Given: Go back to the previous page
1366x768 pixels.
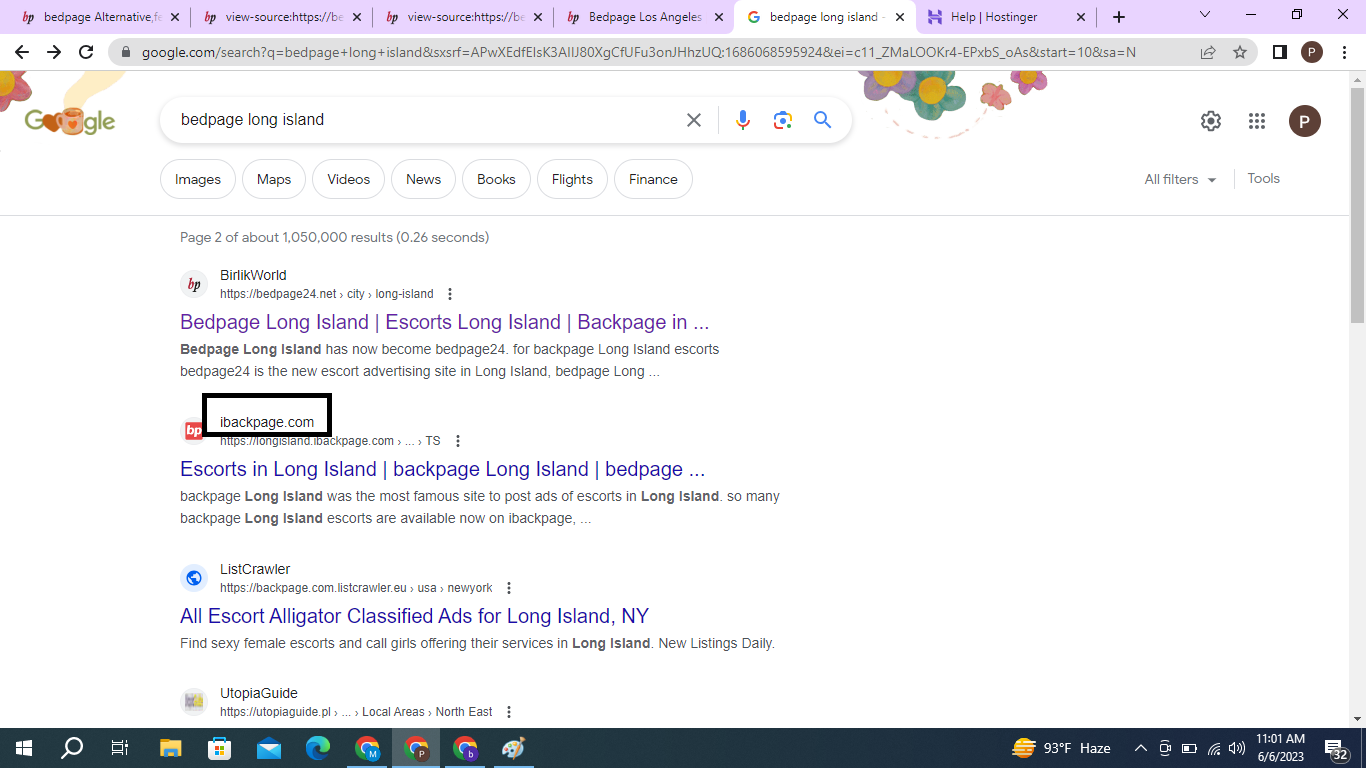Looking at the screenshot, I should point(22,52).
